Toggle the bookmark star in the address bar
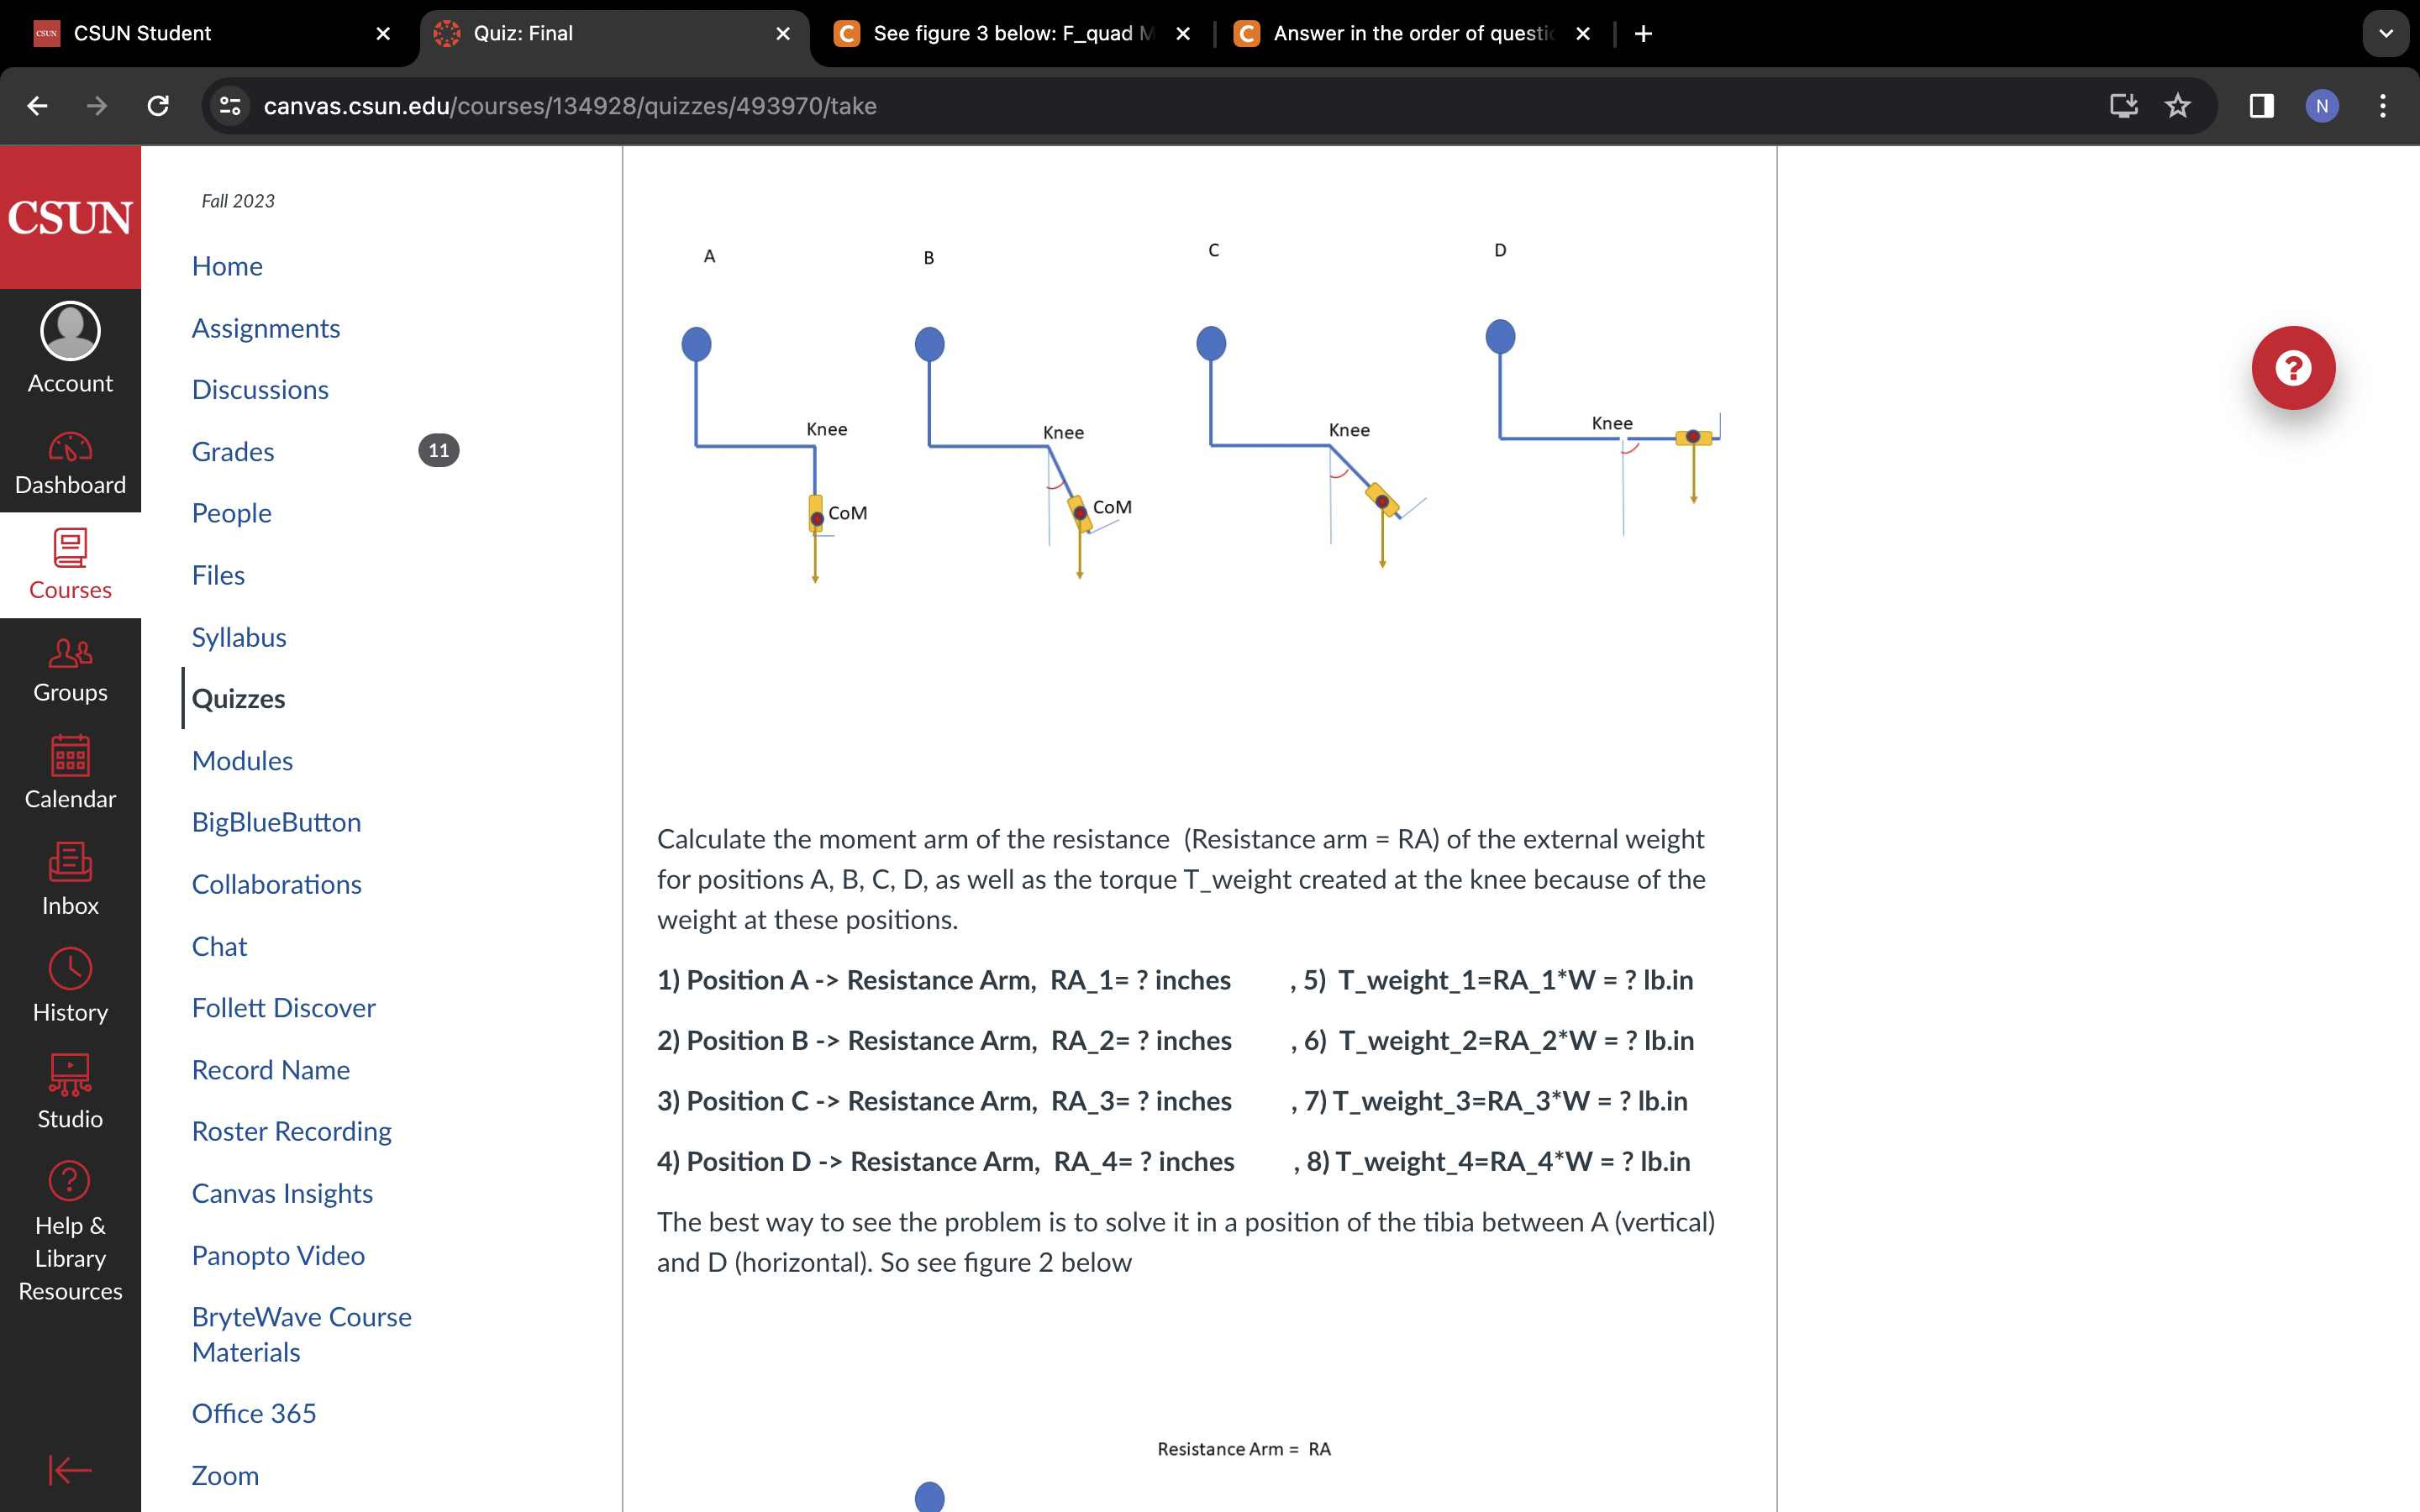The image size is (2420, 1512). 2178,106
